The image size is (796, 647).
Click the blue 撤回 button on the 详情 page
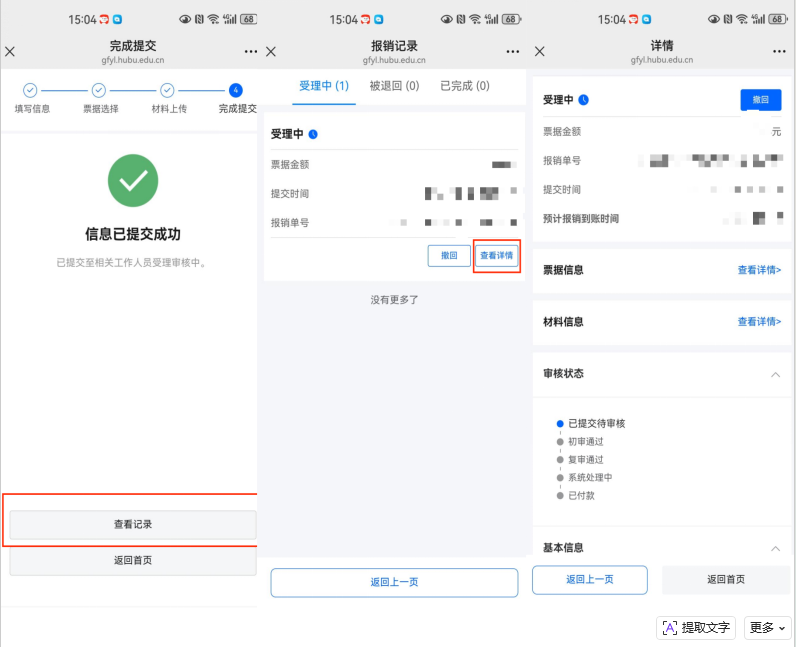tap(760, 100)
